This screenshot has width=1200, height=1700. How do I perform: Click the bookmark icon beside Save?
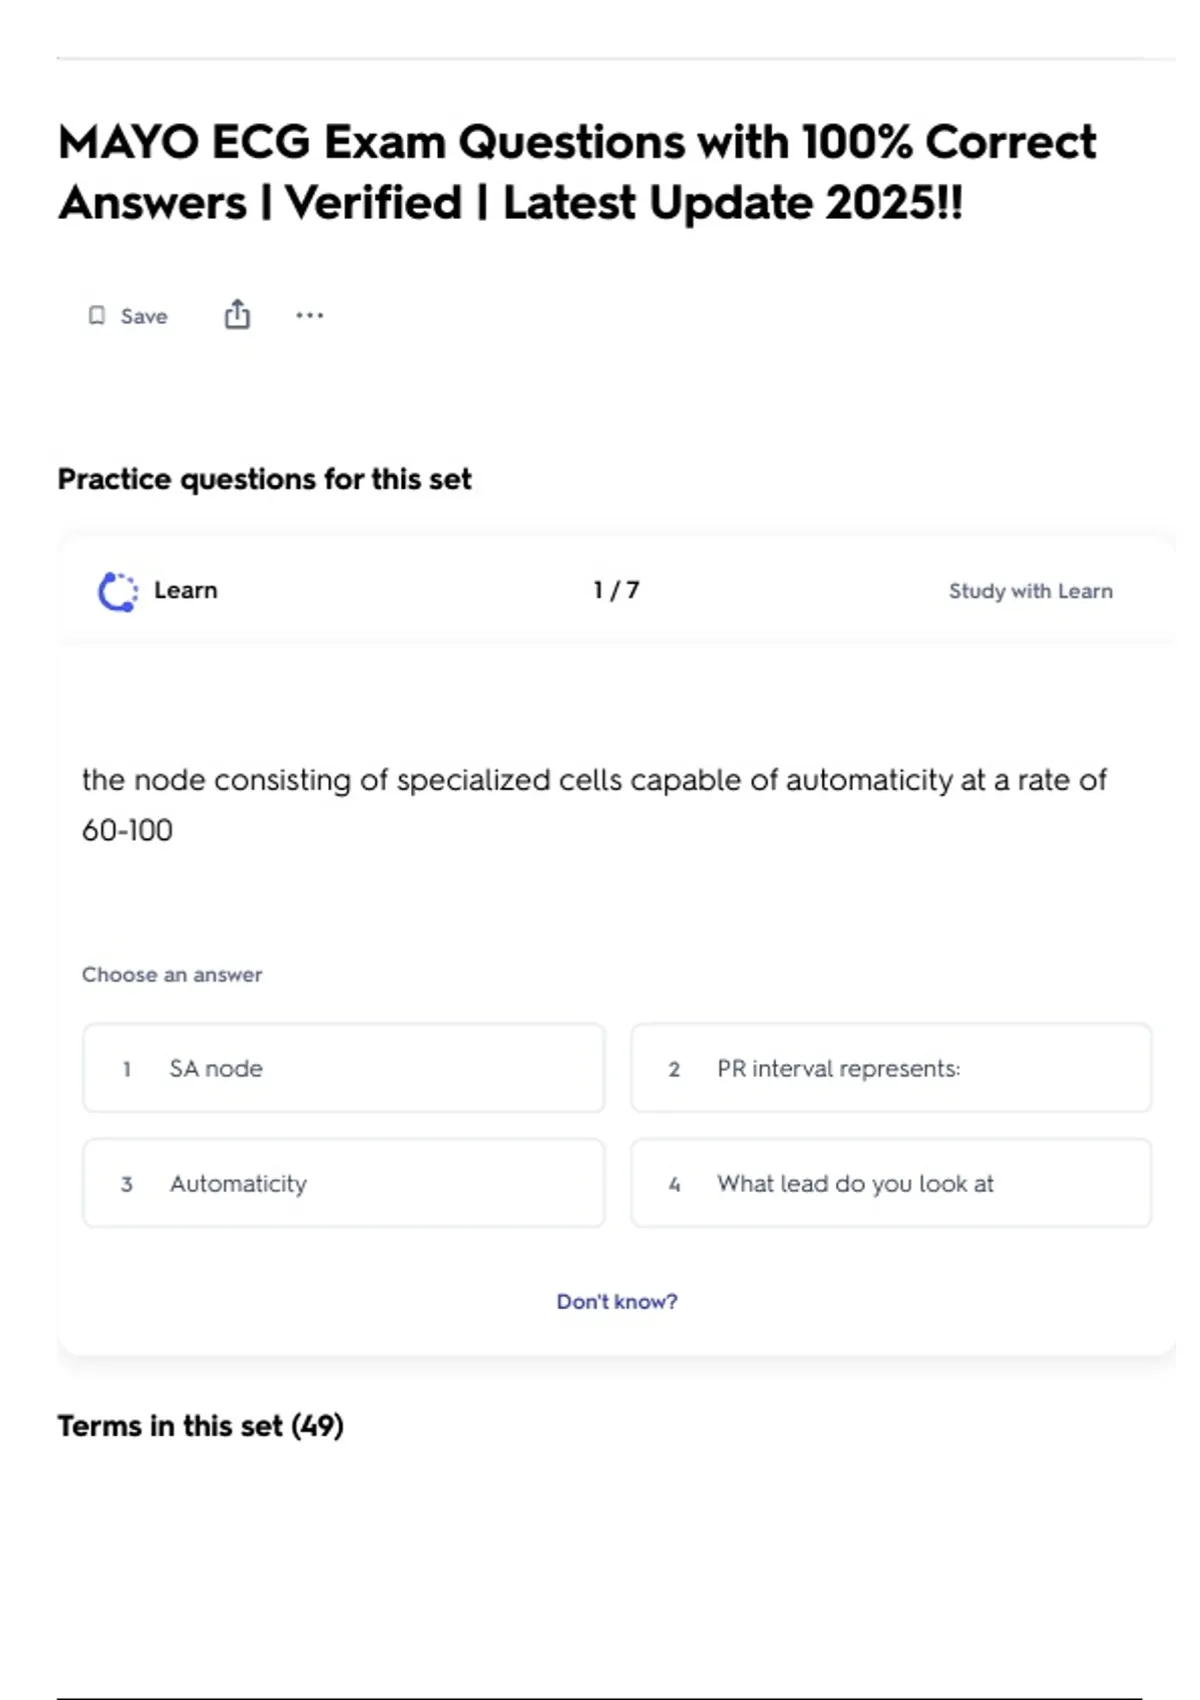97,316
